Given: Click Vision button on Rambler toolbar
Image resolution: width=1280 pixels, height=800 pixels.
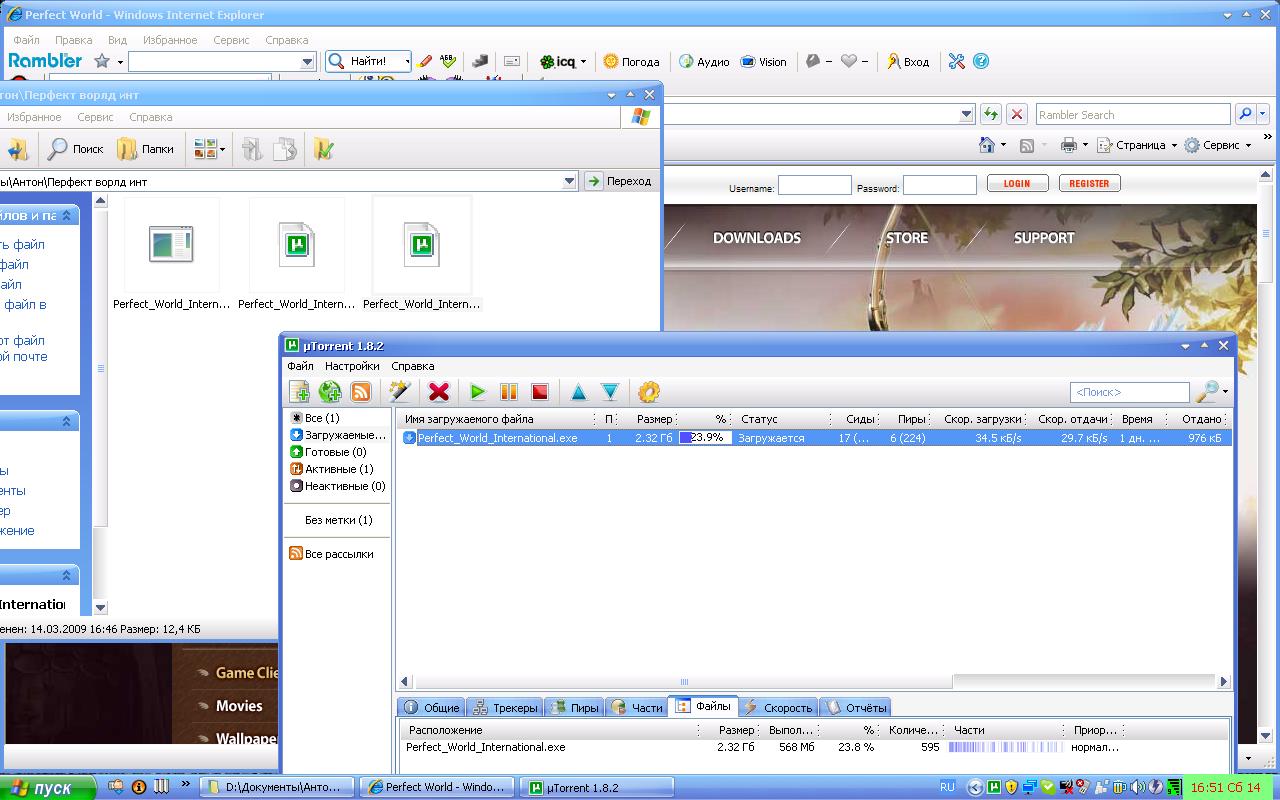Looking at the screenshot, I should 763,61.
